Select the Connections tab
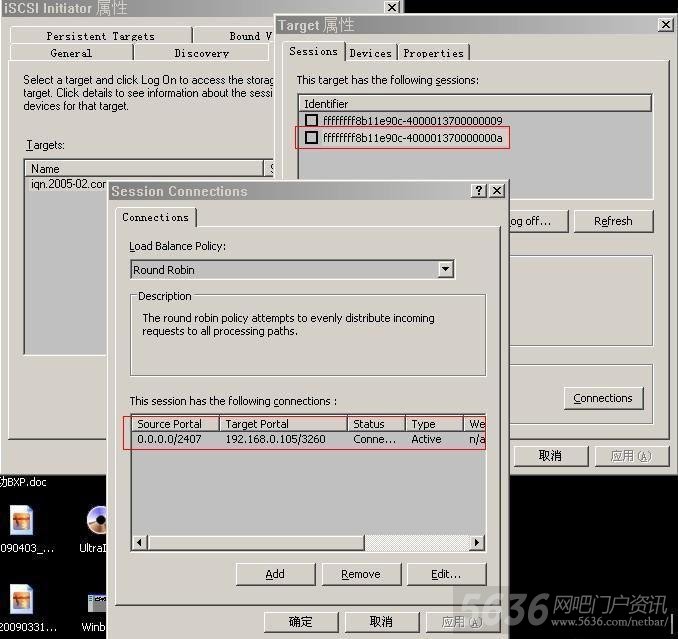Viewport: 678px width, 639px height. tap(155, 217)
